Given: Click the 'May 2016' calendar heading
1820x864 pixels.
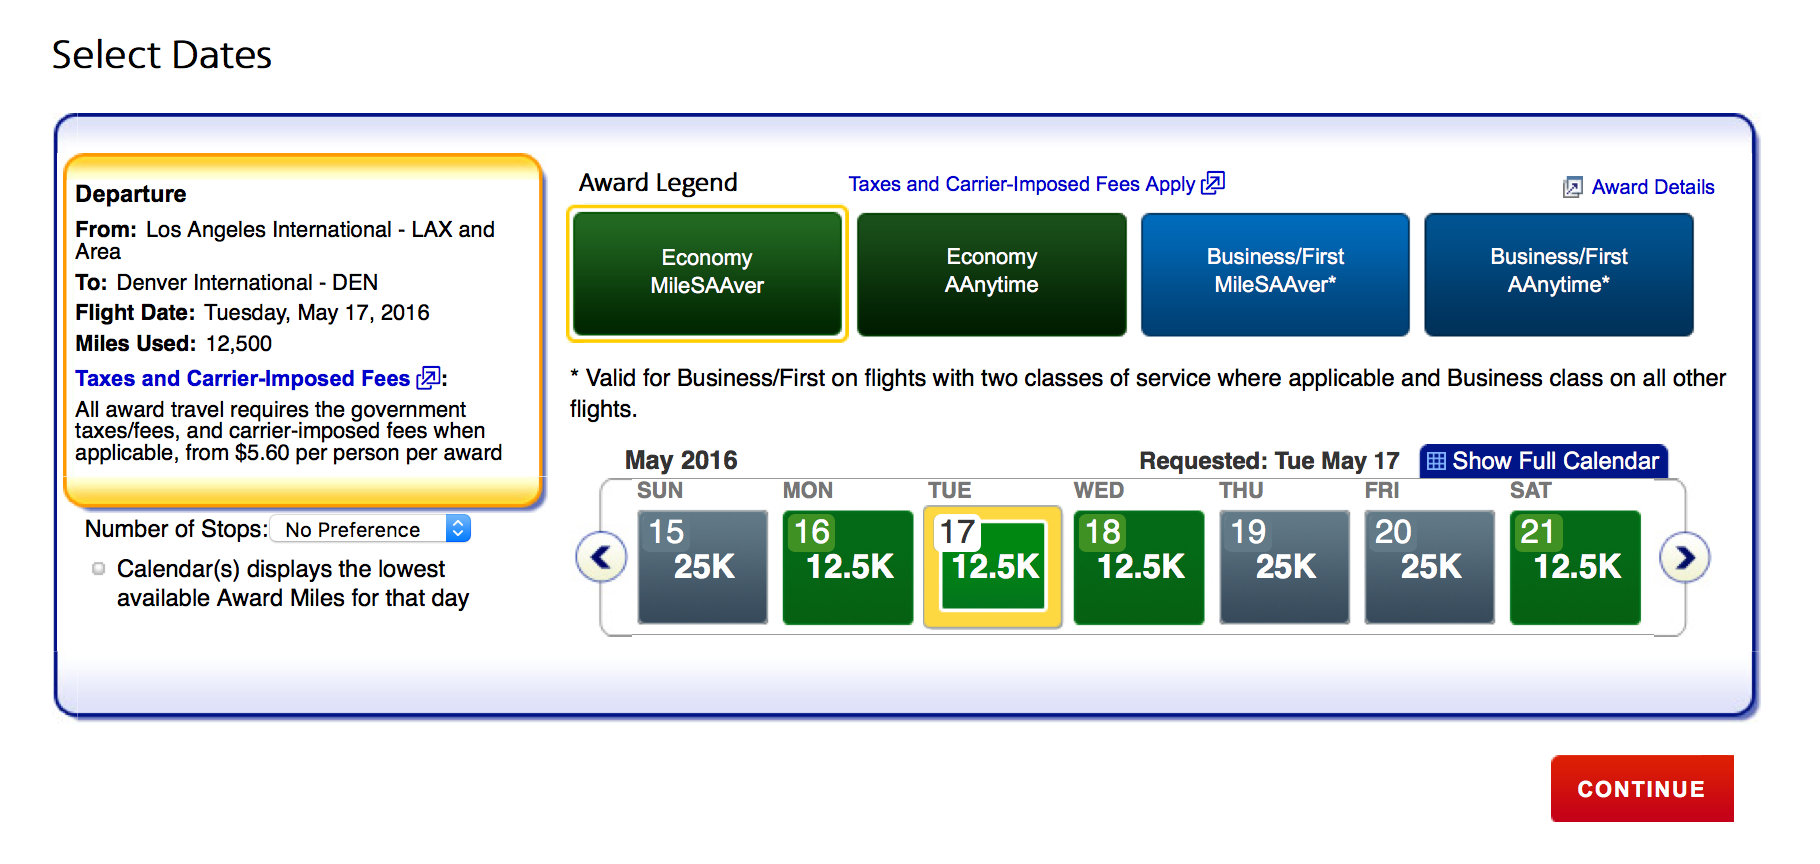Looking at the screenshot, I should 681,460.
